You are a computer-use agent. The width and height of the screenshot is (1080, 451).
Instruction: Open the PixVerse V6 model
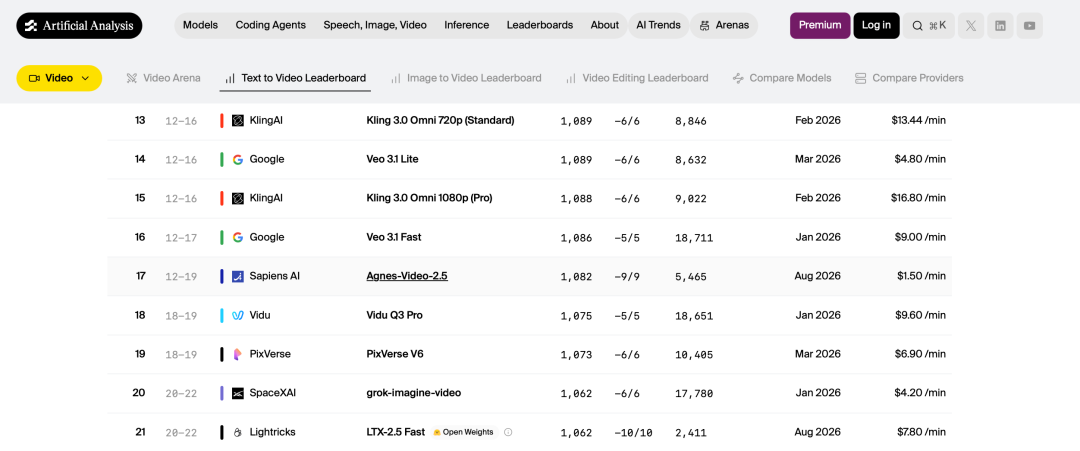pos(395,354)
